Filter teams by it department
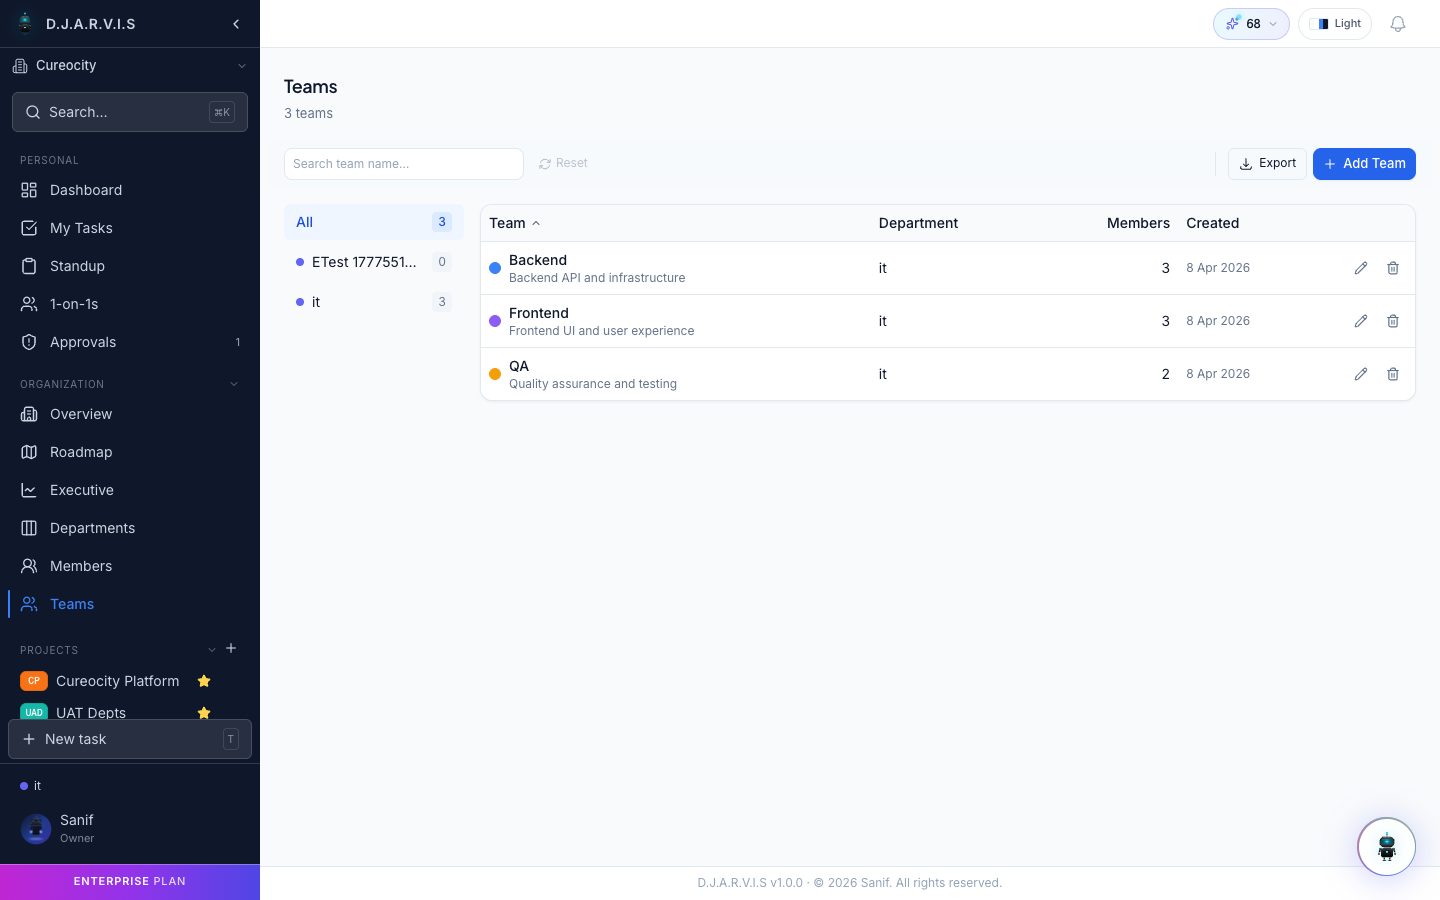 (x=374, y=302)
